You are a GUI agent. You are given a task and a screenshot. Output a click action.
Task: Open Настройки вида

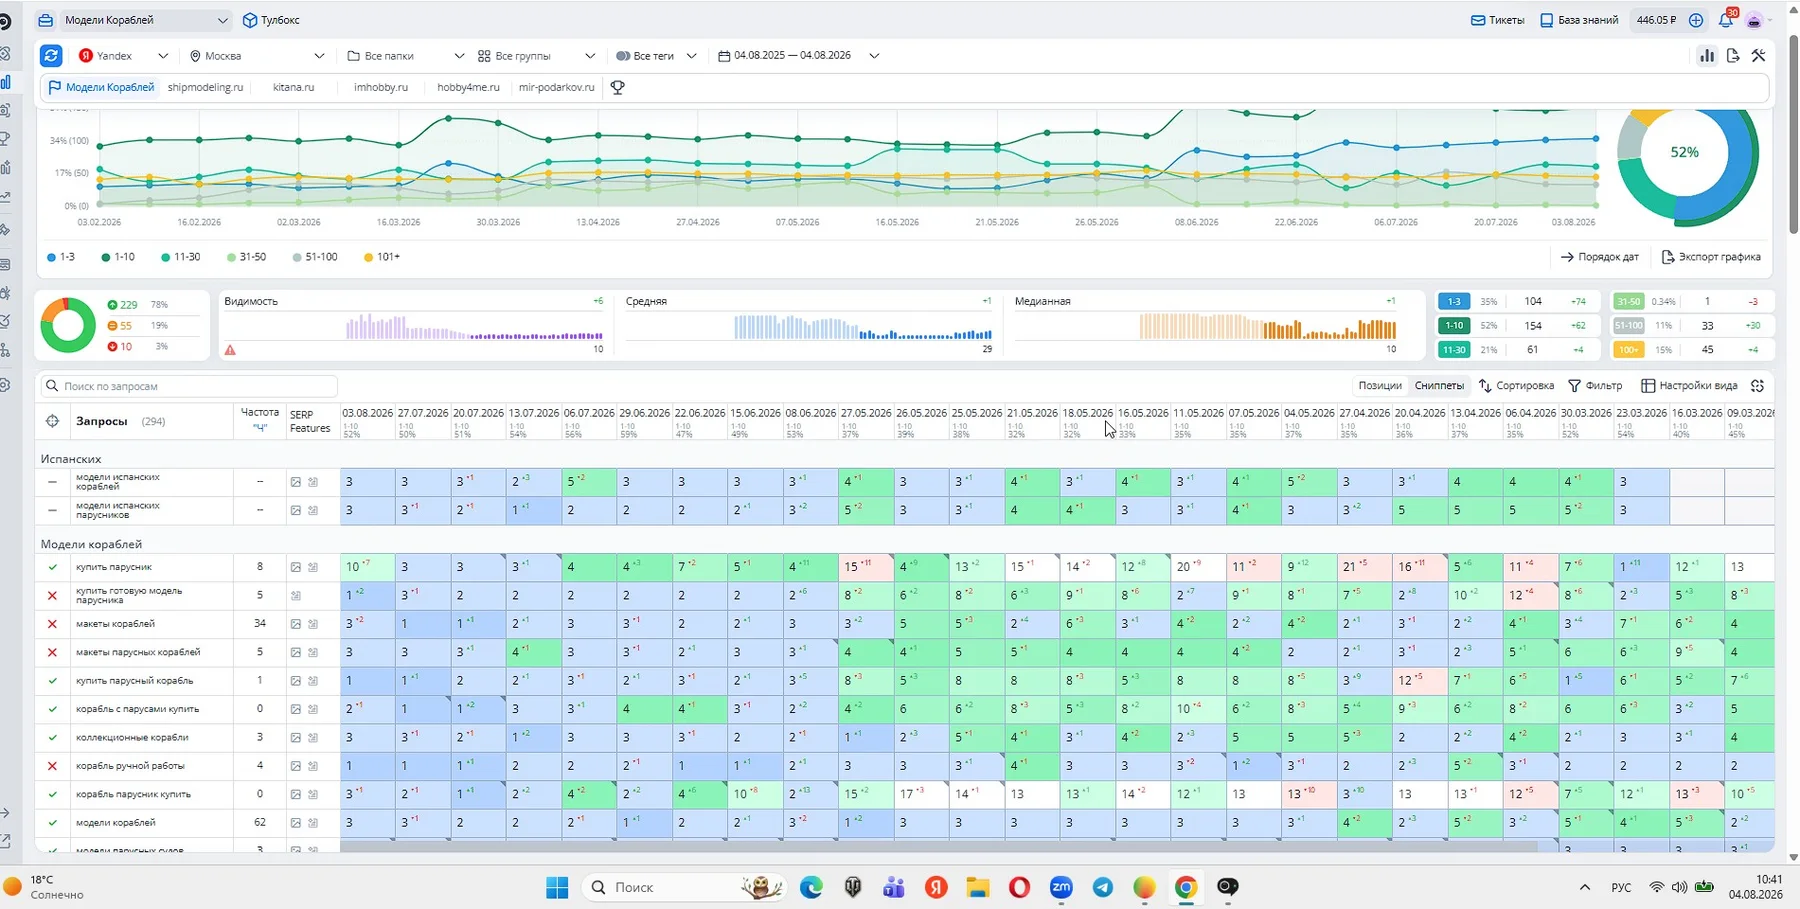[1689, 386]
